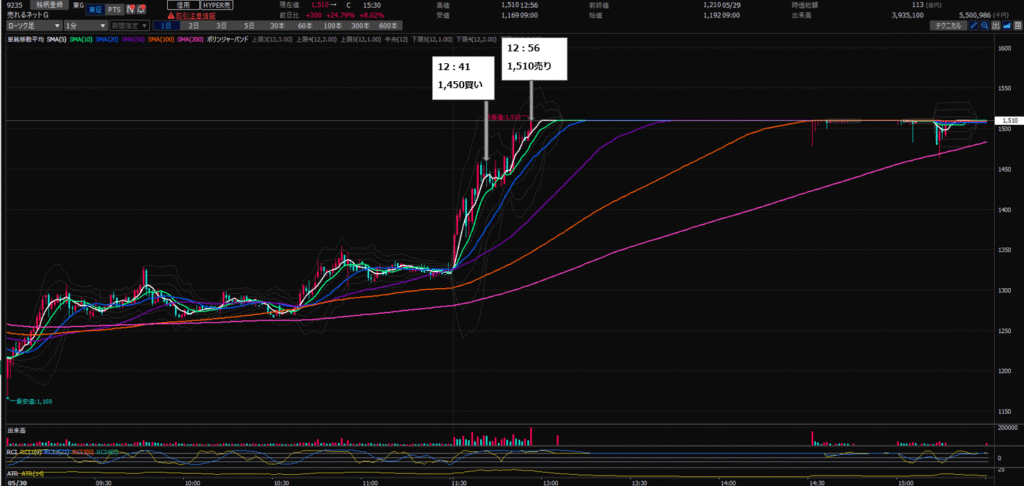Select the 30本 period tab
Image resolution: width=1024 pixels, height=486 pixels.
click(278, 25)
